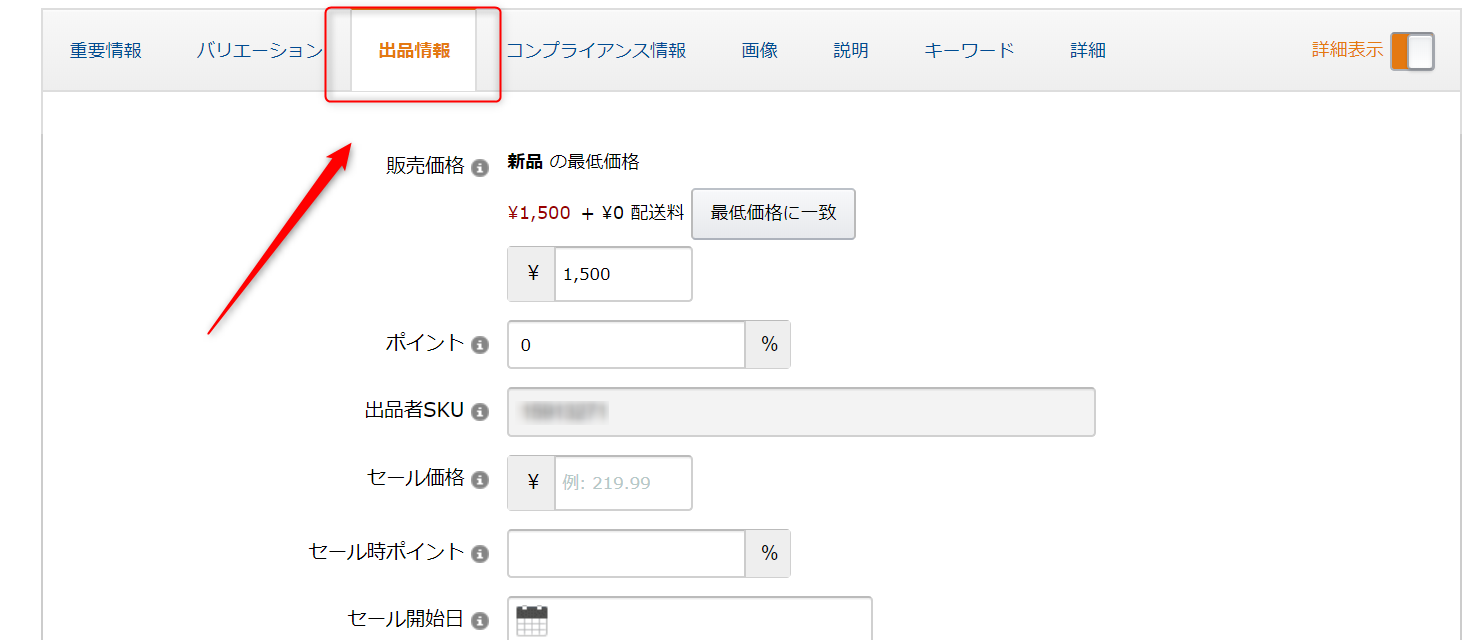The height and width of the screenshot is (640, 1479).
Task: Click the ポイント percentage input field
Action: (x=626, y=345)
